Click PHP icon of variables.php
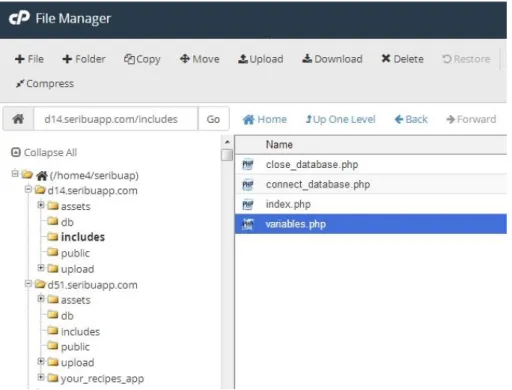The height and width of the screenshot is (390, 512). (248, 224)
